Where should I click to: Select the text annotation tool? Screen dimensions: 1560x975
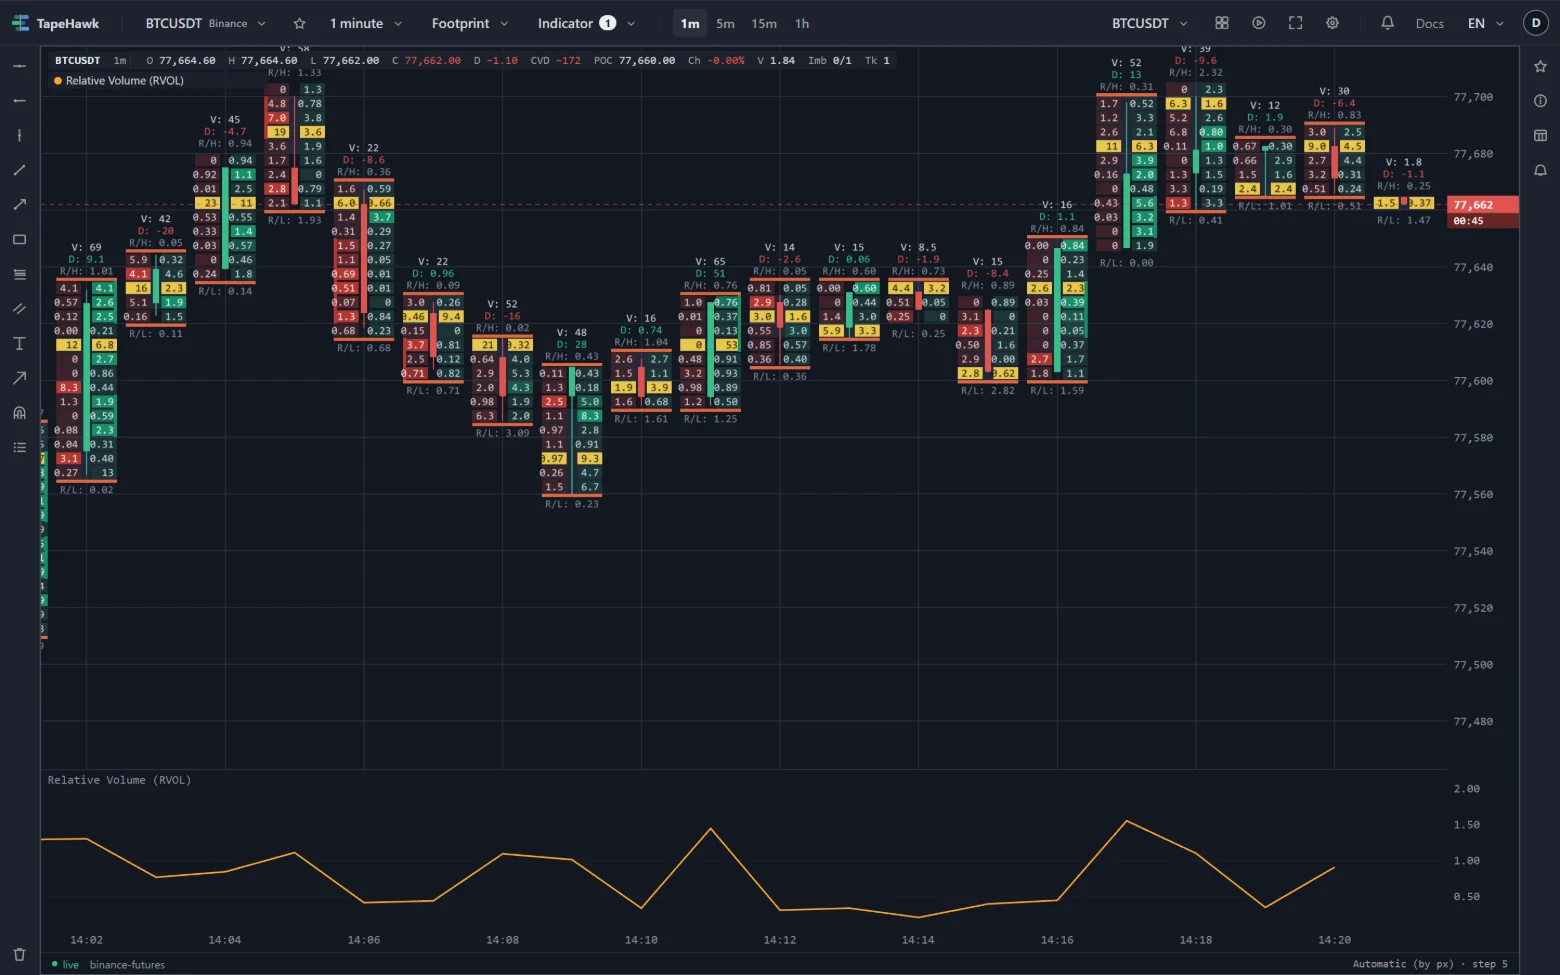click(19, 343)
